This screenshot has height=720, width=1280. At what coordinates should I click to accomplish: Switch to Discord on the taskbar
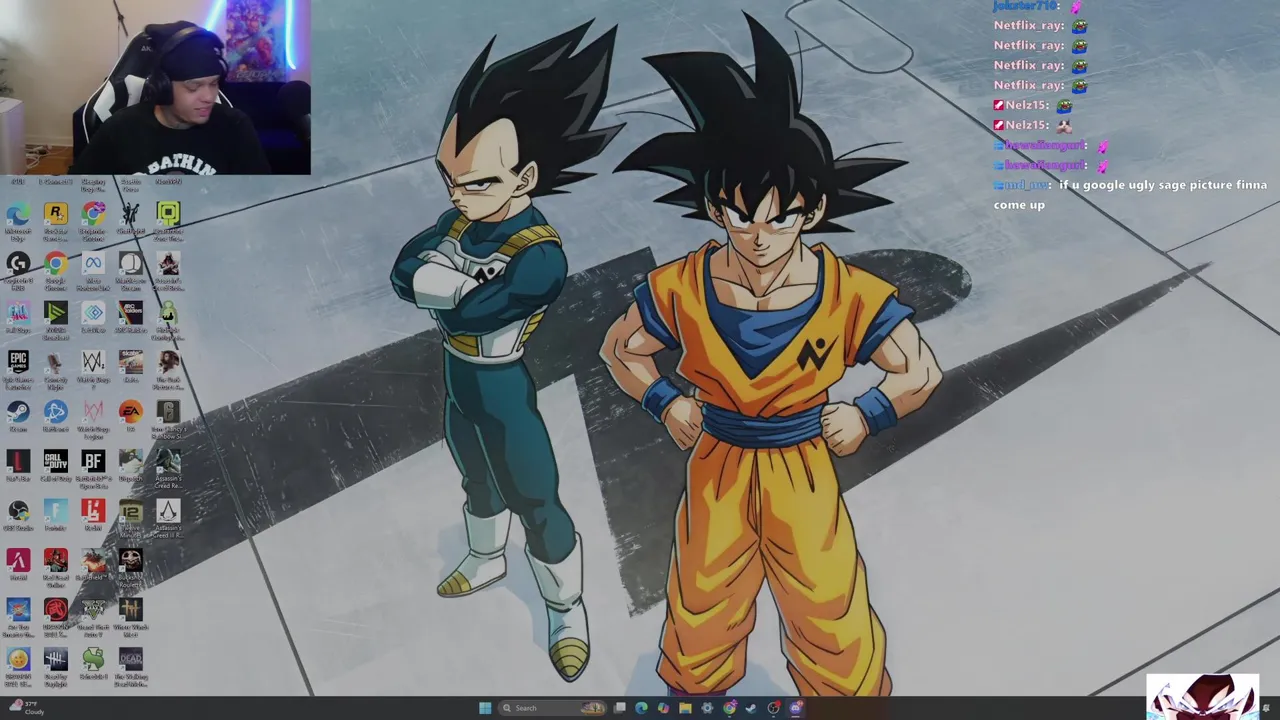(x=795, y=708)
